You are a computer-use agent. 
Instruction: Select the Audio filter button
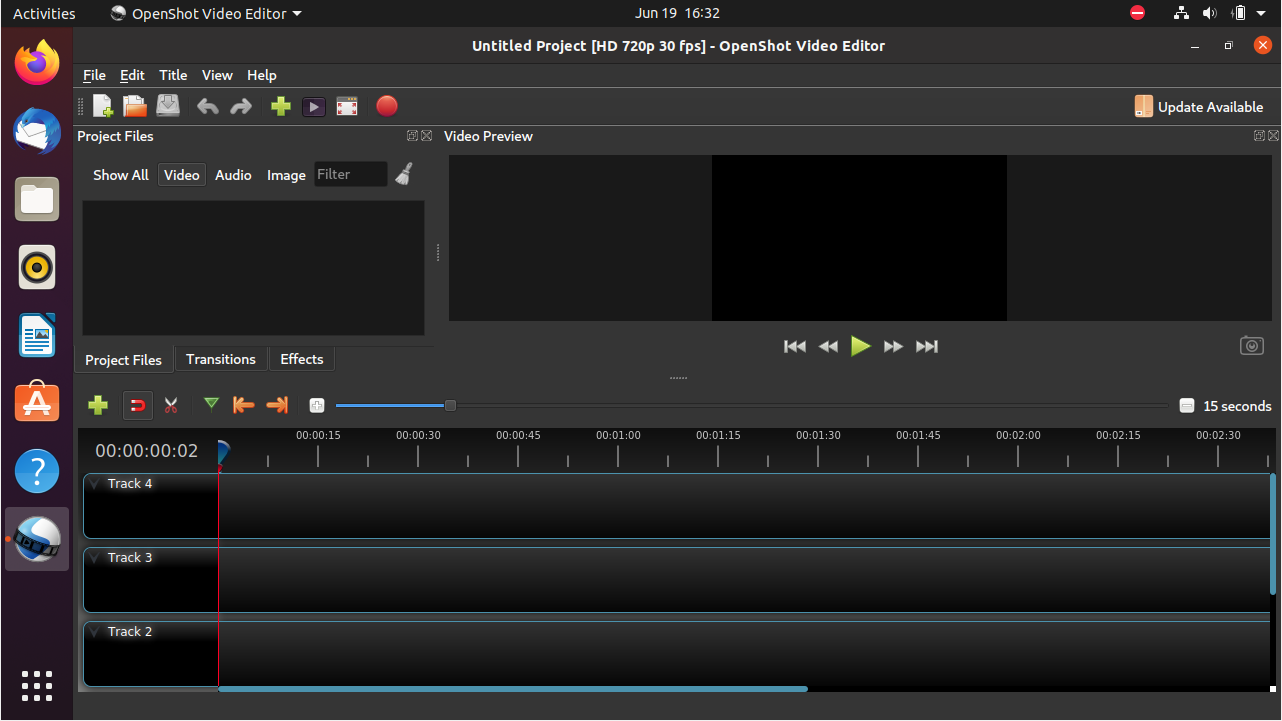tap(233, 175)
